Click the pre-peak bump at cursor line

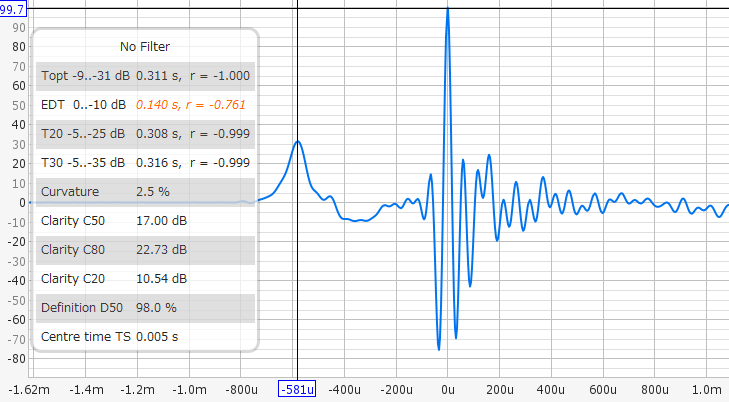click(297, 142)
